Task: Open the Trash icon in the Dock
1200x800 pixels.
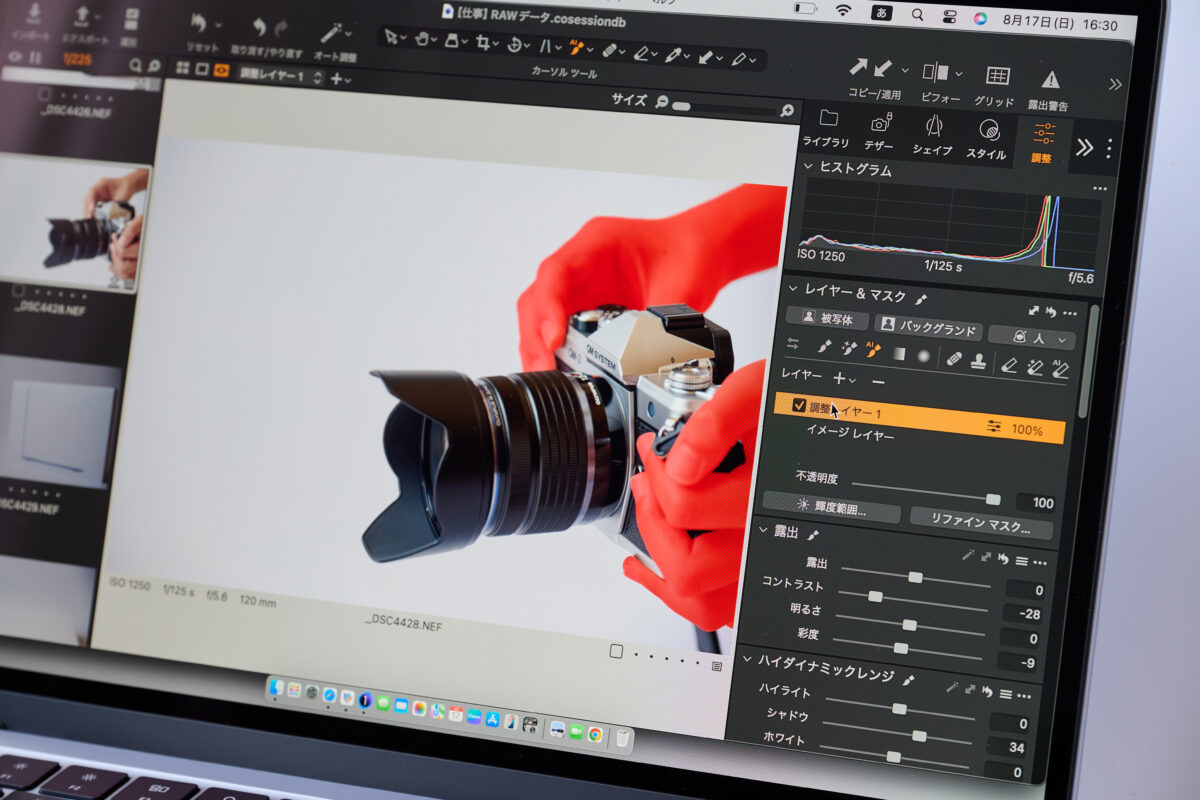Action: coord(622,738)
